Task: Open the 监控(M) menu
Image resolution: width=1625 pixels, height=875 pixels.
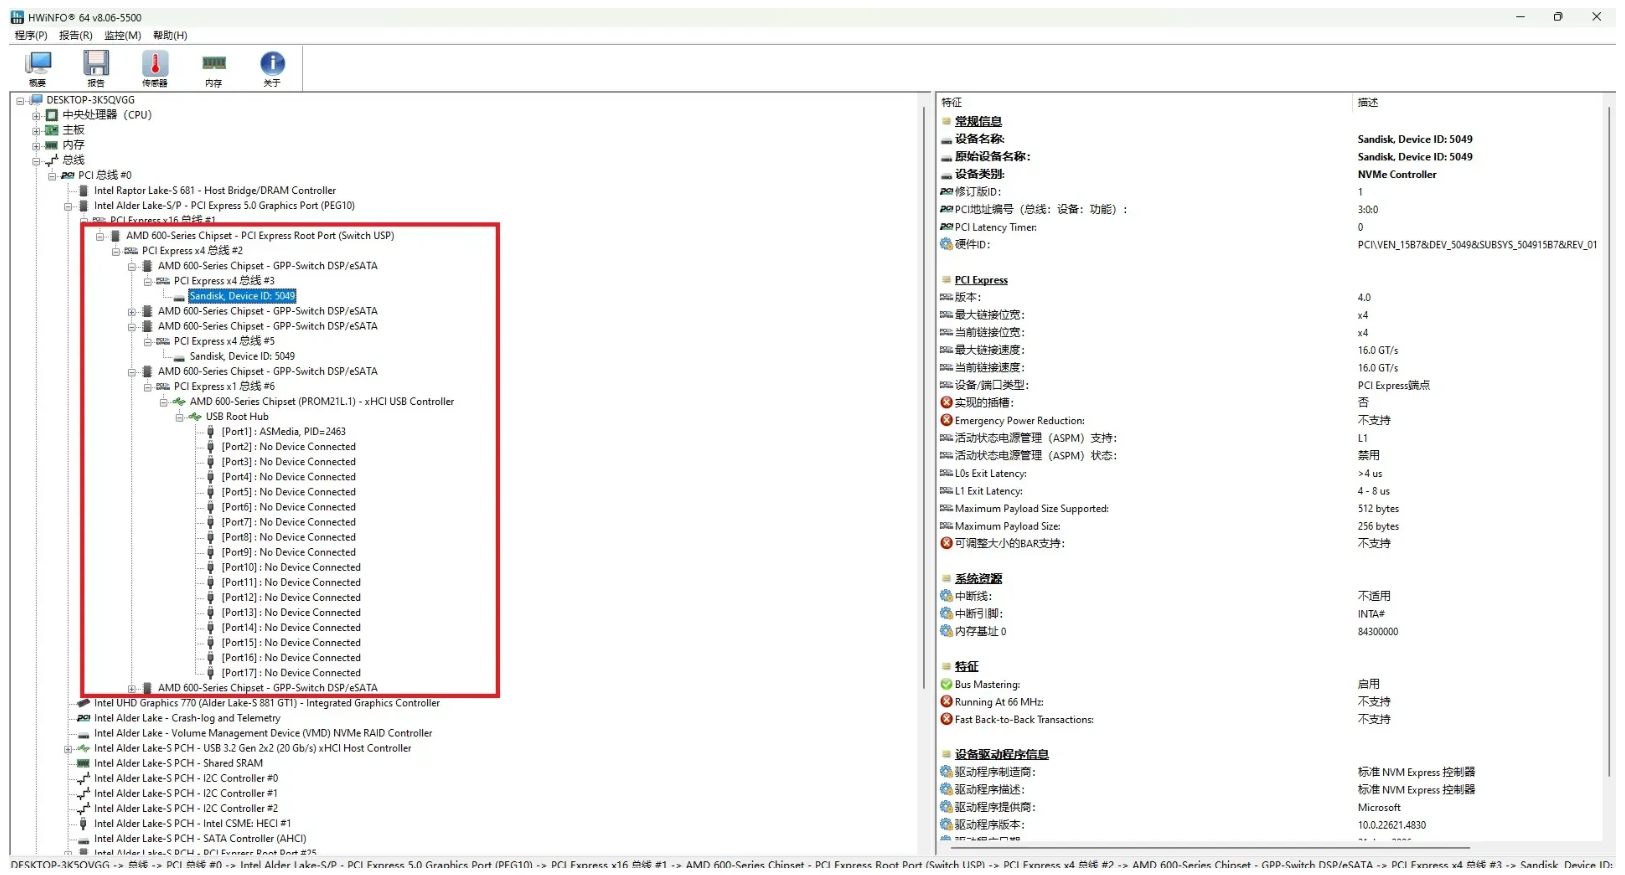Action: pos(122,35)
